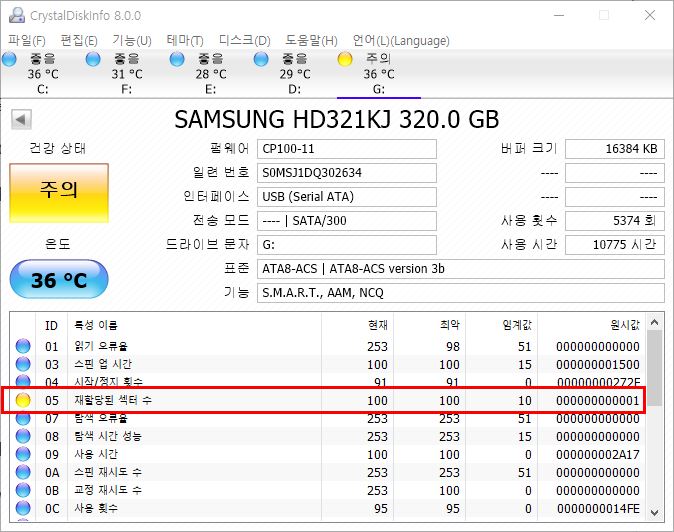This screenshot has height=532, width=674.
Task: Click the 임계값 column header
Action: [x=501, y=325]
